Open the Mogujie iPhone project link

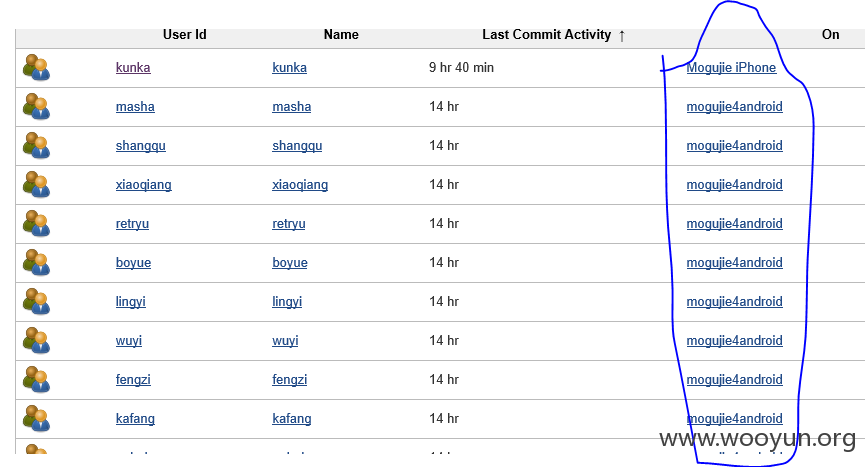731,68
